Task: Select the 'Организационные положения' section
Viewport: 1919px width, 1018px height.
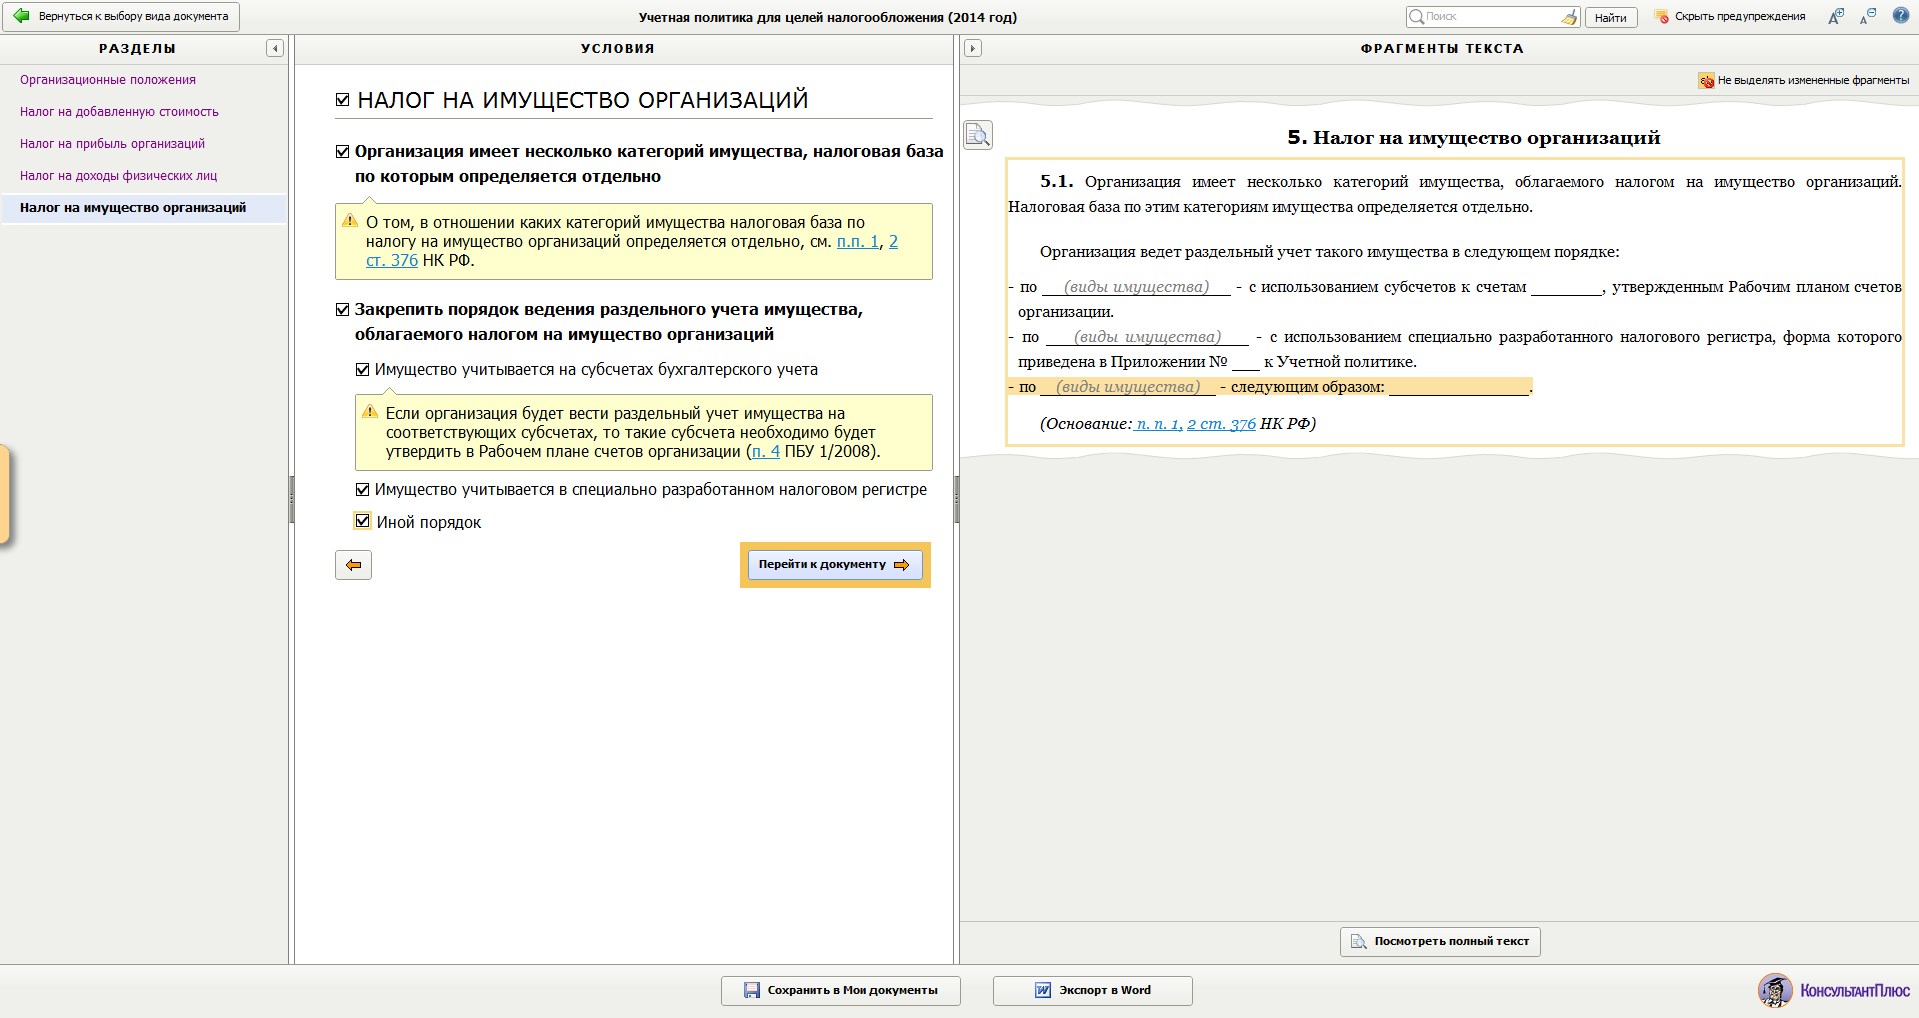Action: pyautogui.click(x=108, y=80)
